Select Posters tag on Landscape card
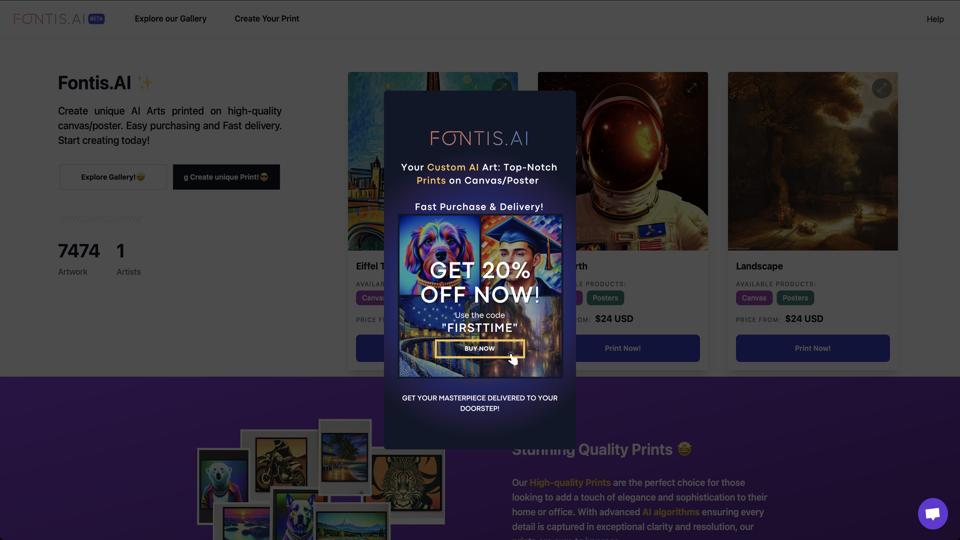The image size is (960, 540). [x=795, y=298]
